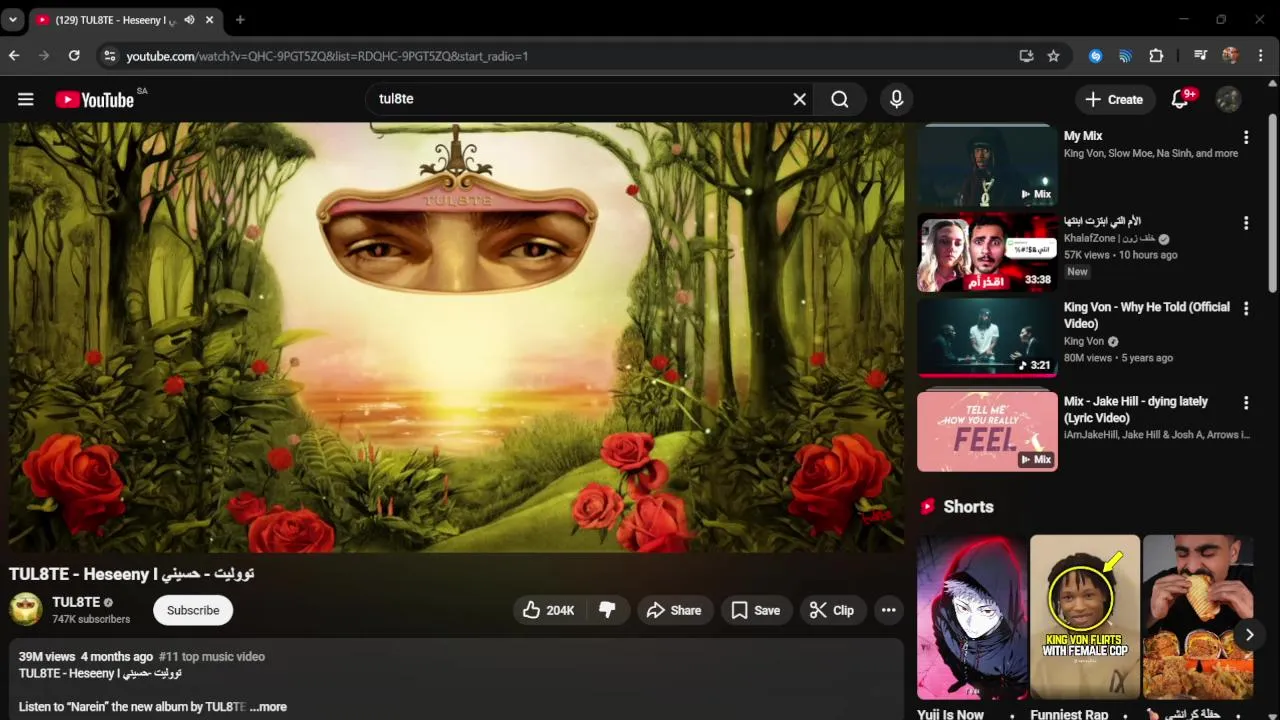
Task: Click the browser address bar URL
Action: [327, 56]
